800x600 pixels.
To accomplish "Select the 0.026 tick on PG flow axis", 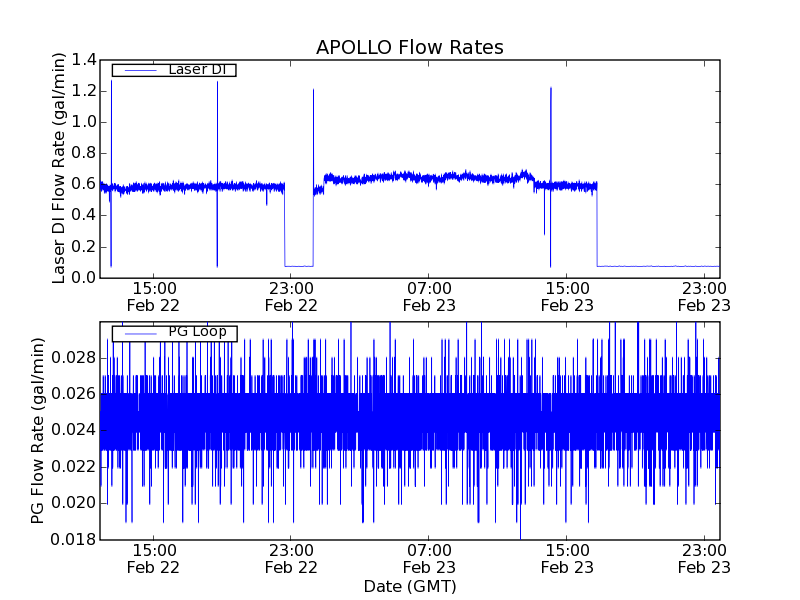I will pyautogui.click(x=73, y=394).
